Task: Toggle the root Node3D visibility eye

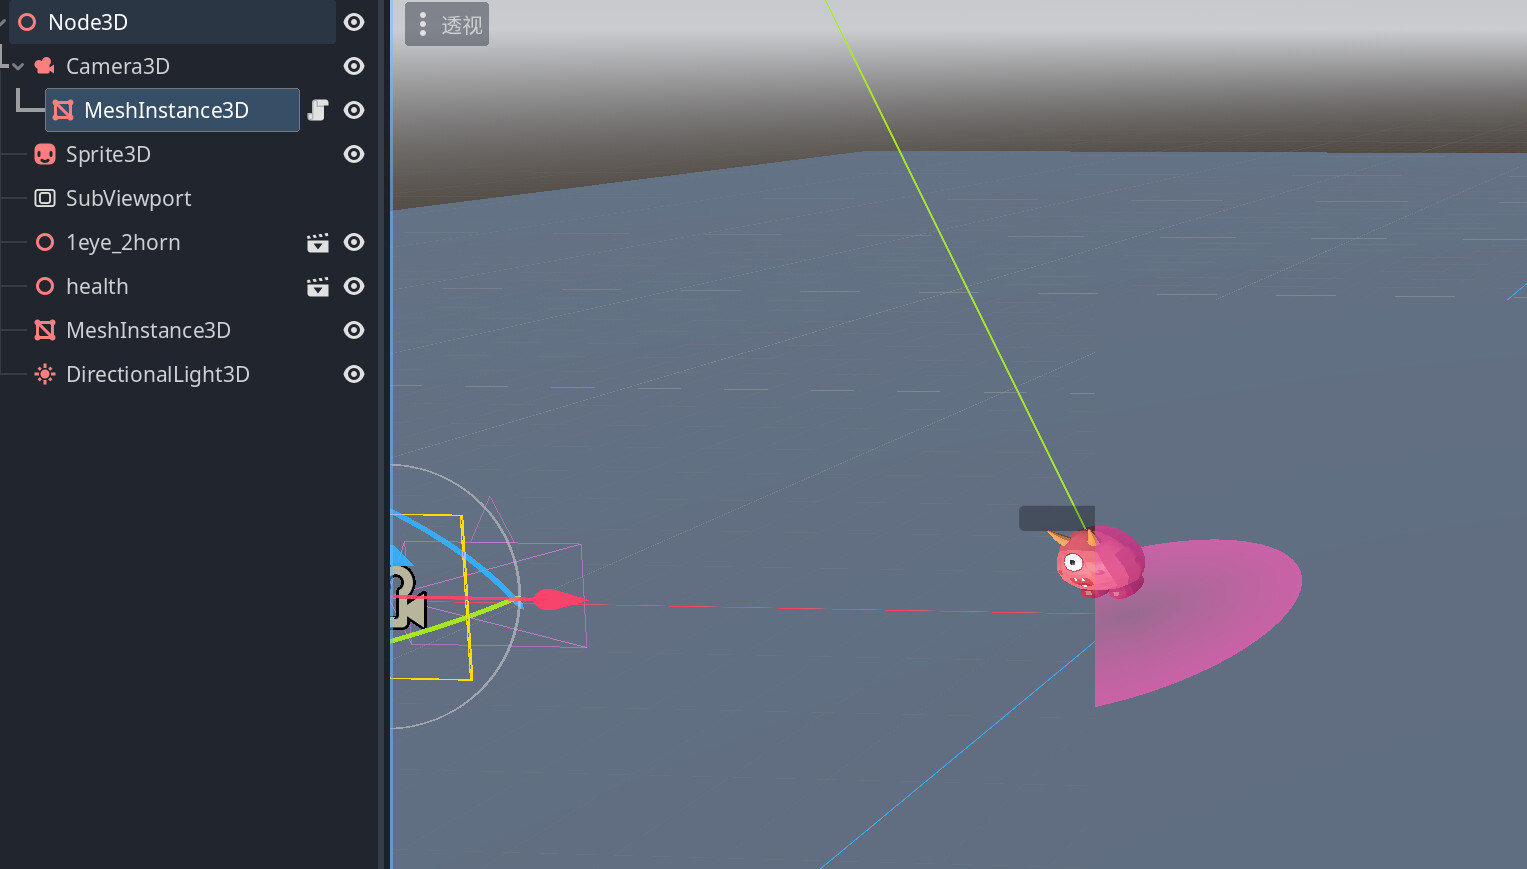Action: 354,22
